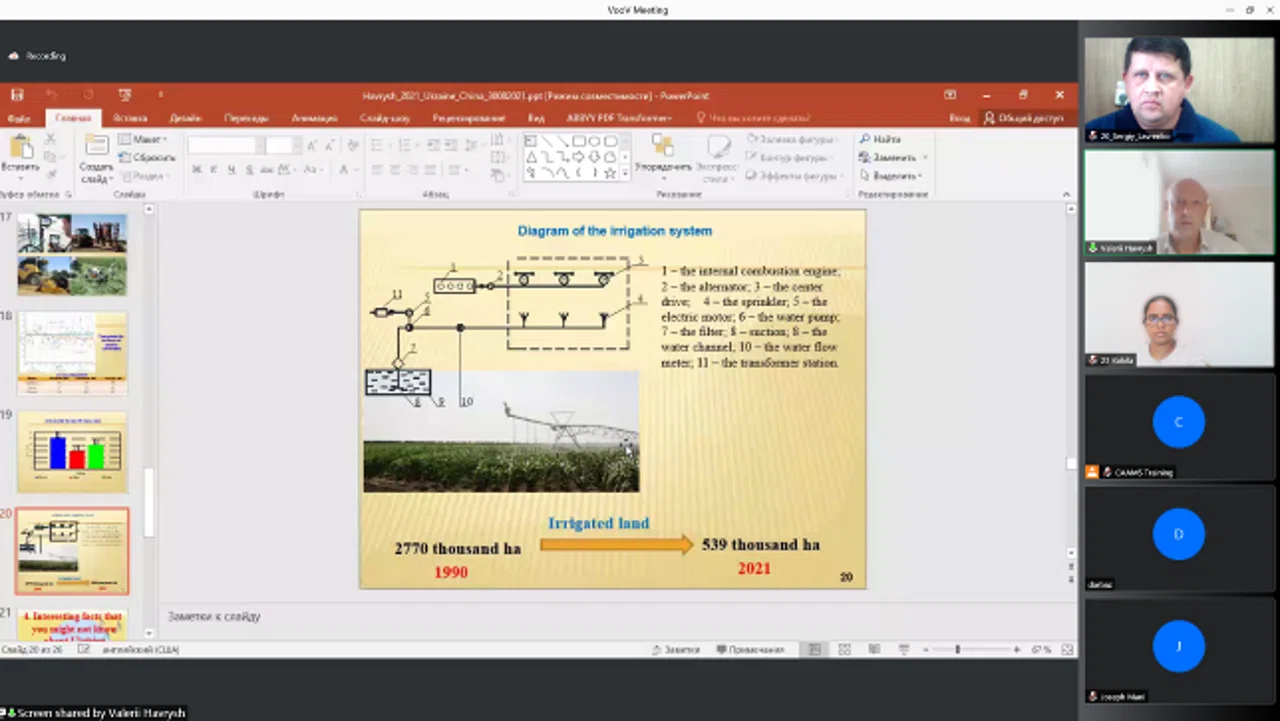Image resolution: width=1280 pixels, height=721 pixels.
Task: Click the Arrange (Упорядочить) icon
Action: 662,146
